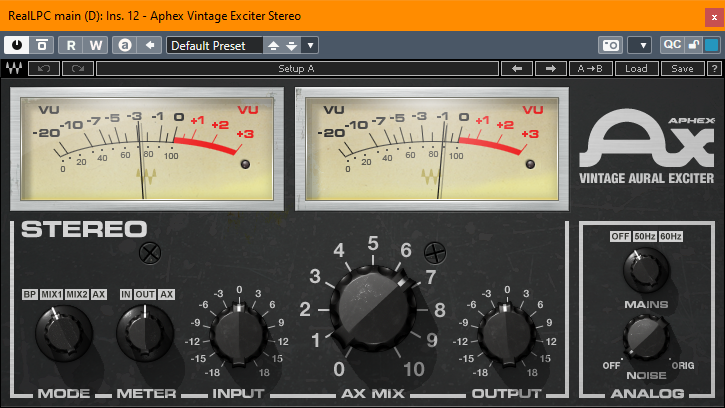The height and width of the screenshot is (408, 725).
Task: Load the next preset with down arrow
Action: point(291,45)
